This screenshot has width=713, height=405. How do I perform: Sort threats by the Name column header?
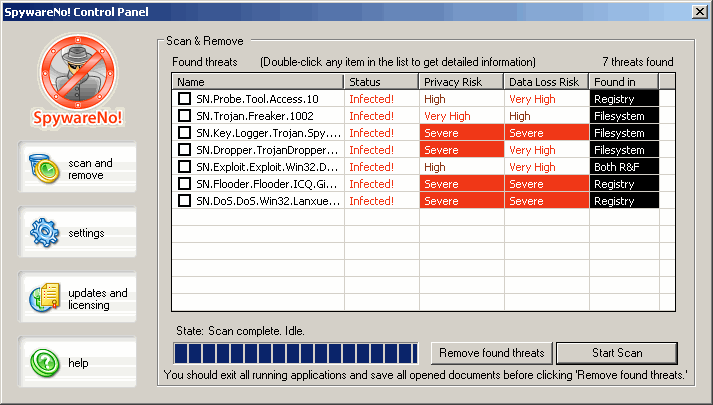[x=258, y=82]
